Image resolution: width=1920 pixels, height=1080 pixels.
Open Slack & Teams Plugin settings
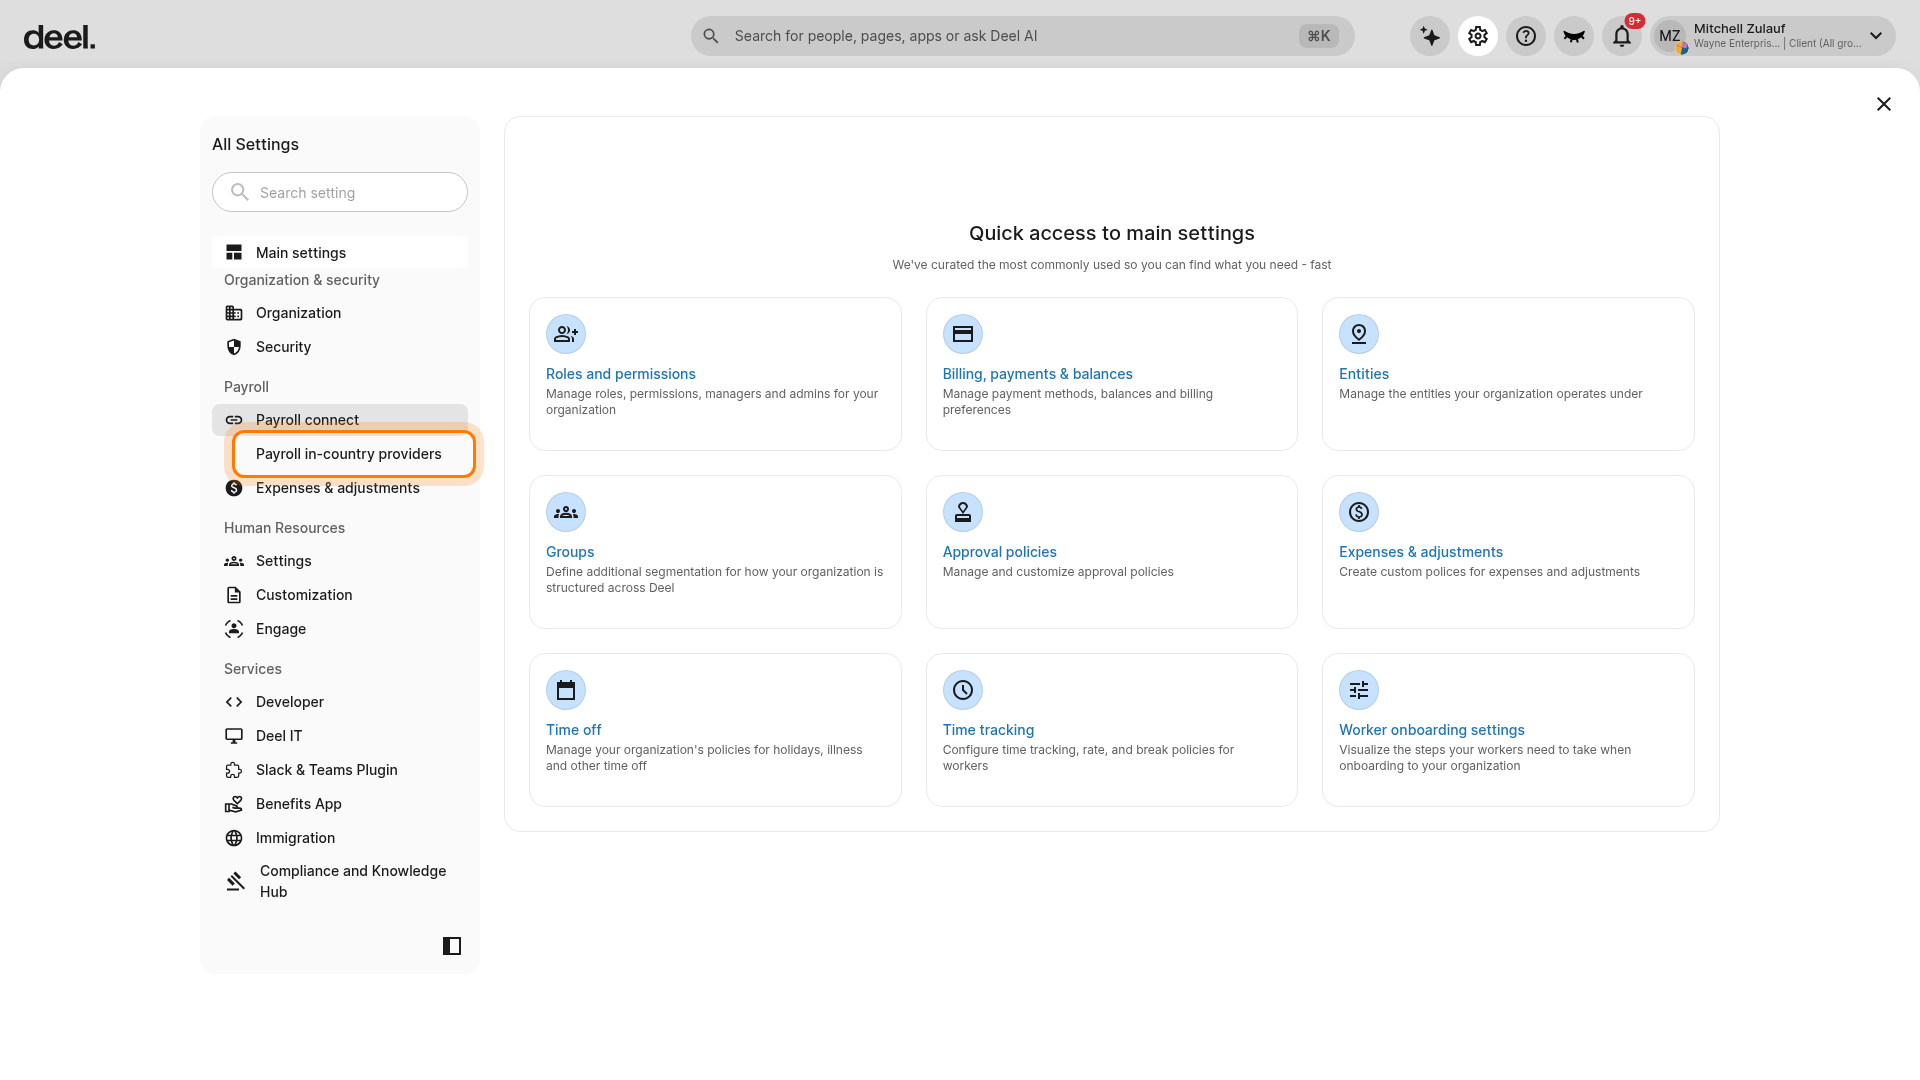[x=340, y=770]
